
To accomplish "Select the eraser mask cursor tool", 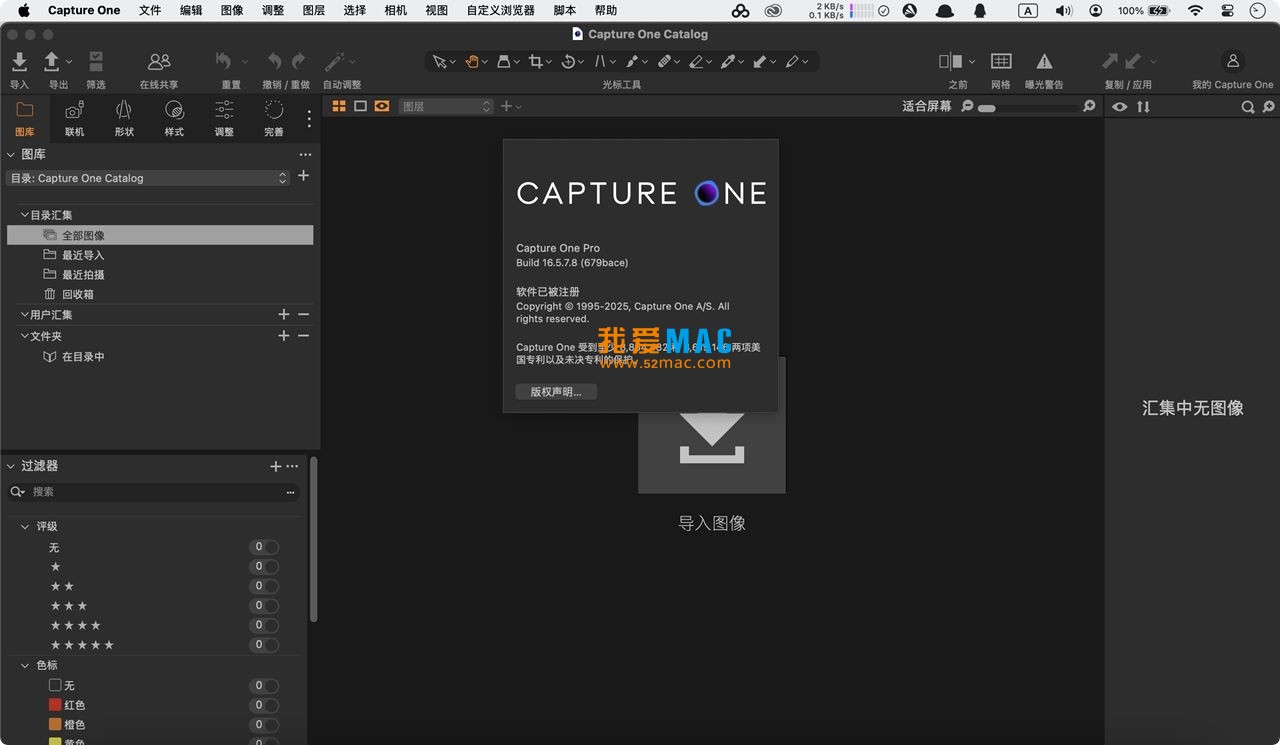I will coord(696,62).
